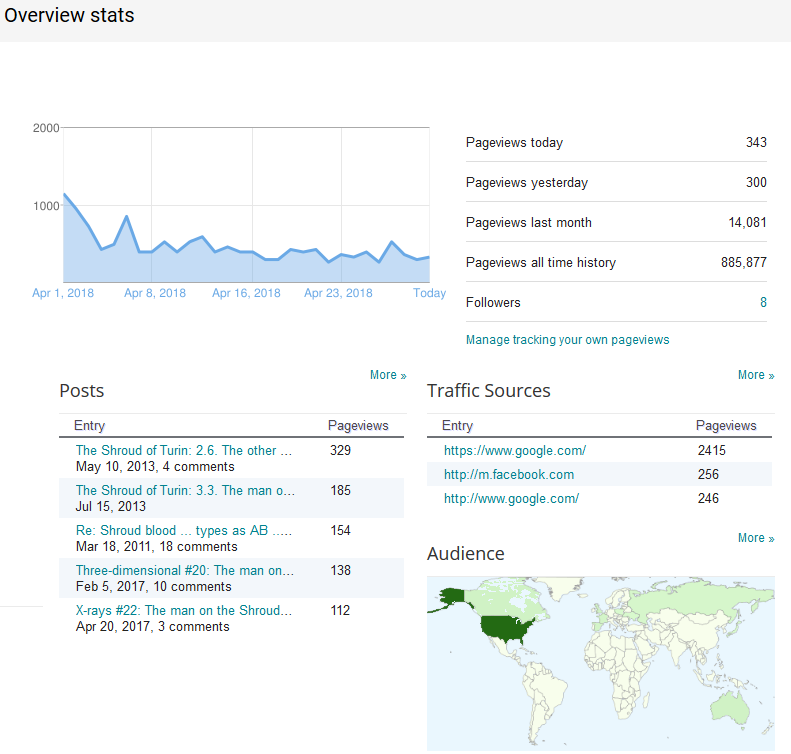The width and height of the screenshot is (791, 754).
Task: Click the 'Overview stats' heading
Action: [69, 15]
